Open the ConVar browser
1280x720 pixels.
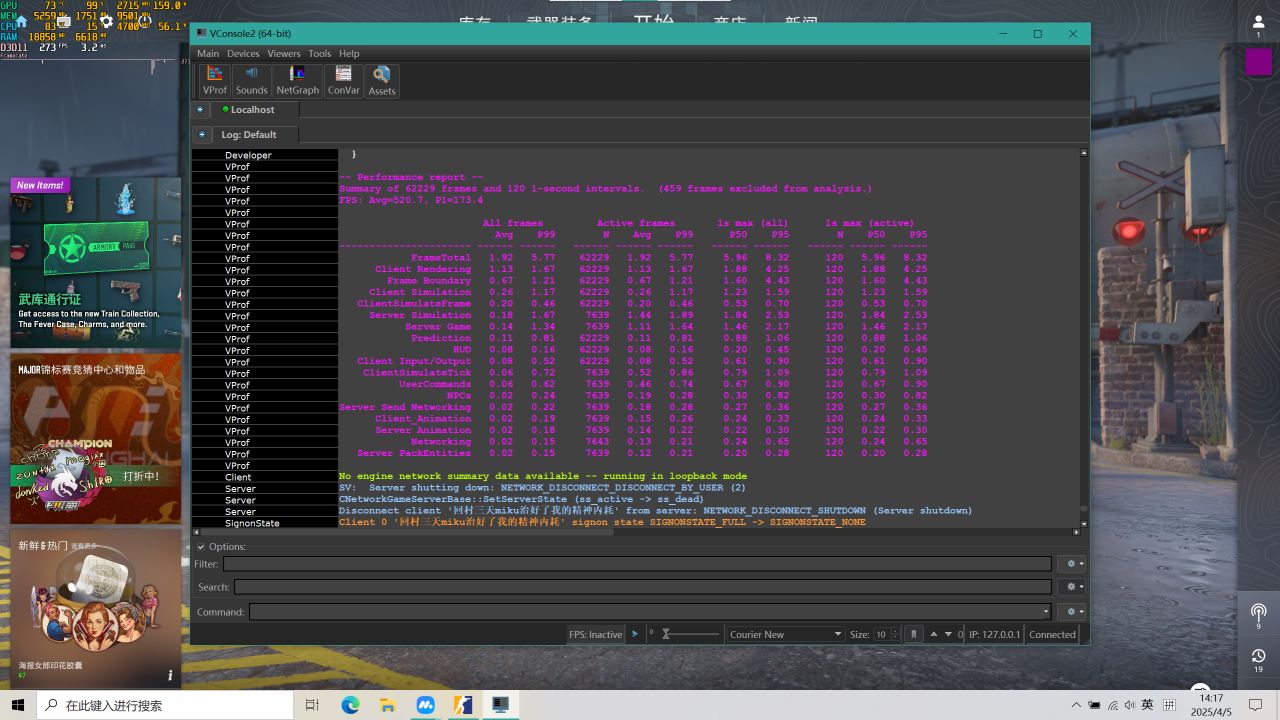[x=343, y=80]
